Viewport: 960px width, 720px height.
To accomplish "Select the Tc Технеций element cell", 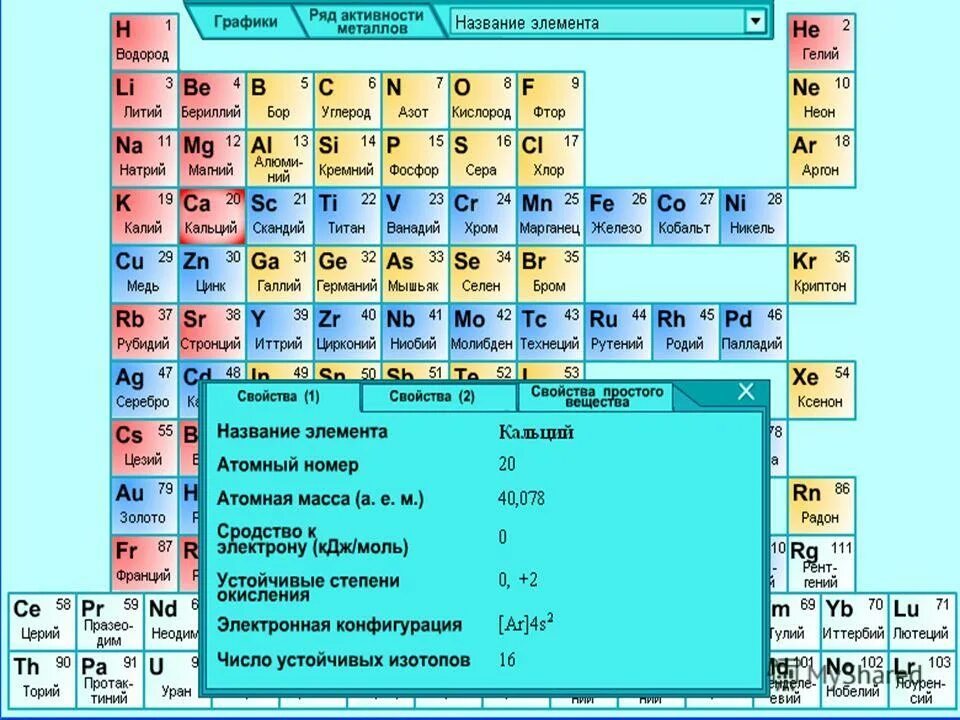I will point(550,332).
